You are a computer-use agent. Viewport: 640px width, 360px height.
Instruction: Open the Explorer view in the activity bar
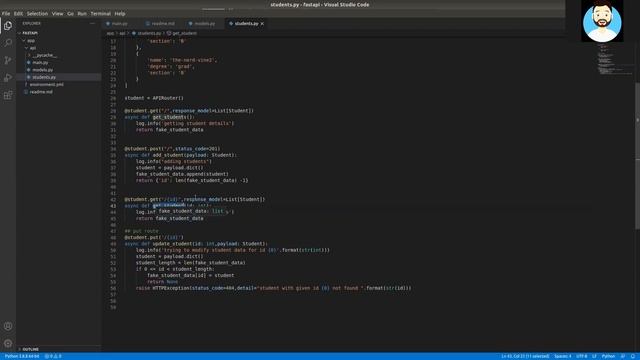tap(8, 26)
